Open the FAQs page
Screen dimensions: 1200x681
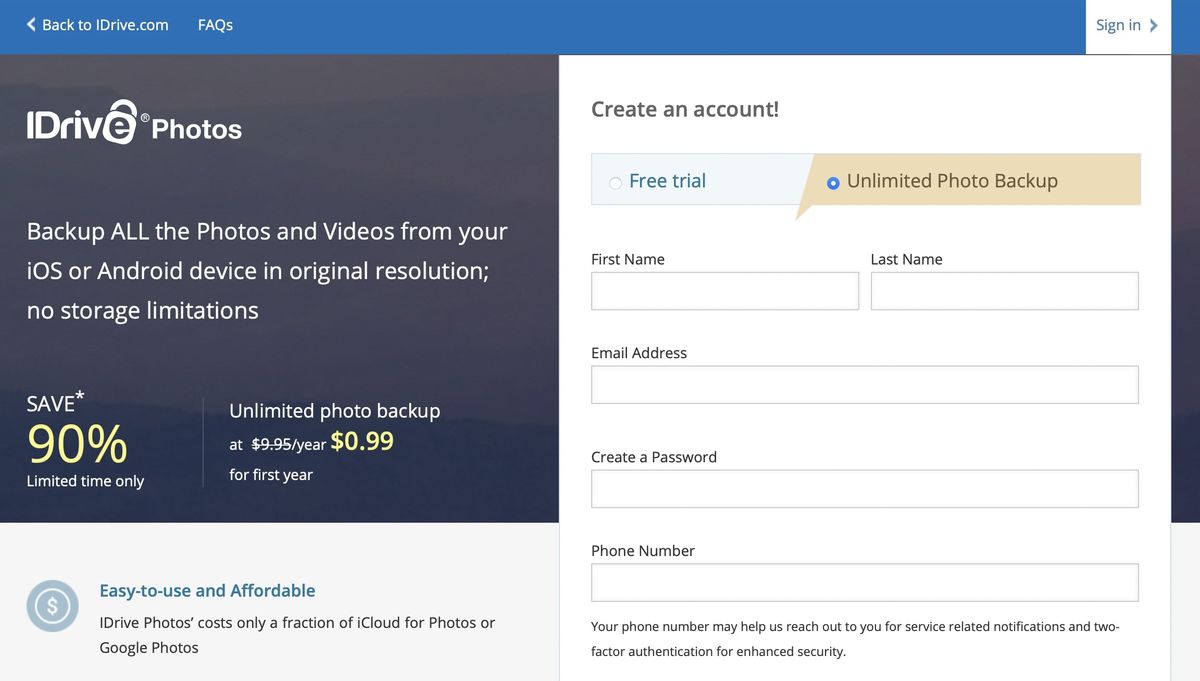(x=214, y=25)
